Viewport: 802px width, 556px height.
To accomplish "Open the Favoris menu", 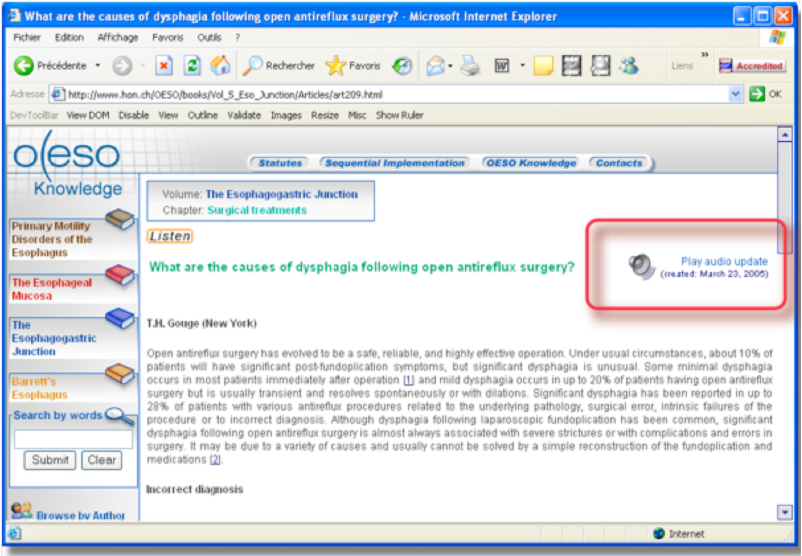I will (167, 37).
